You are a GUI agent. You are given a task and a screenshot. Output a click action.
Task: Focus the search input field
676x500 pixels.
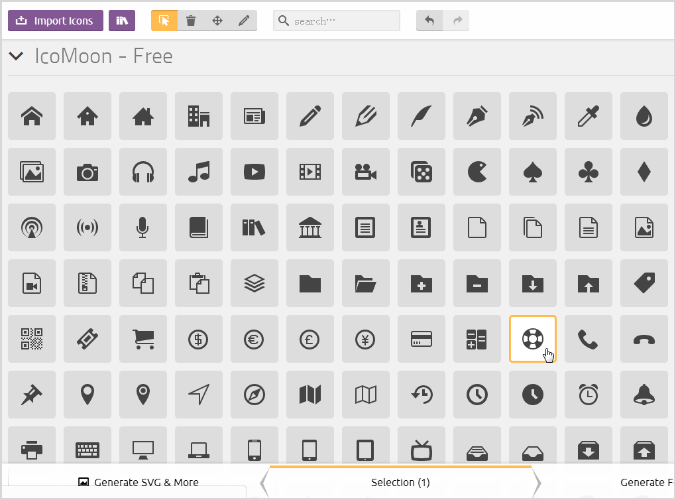coord(336,21)
